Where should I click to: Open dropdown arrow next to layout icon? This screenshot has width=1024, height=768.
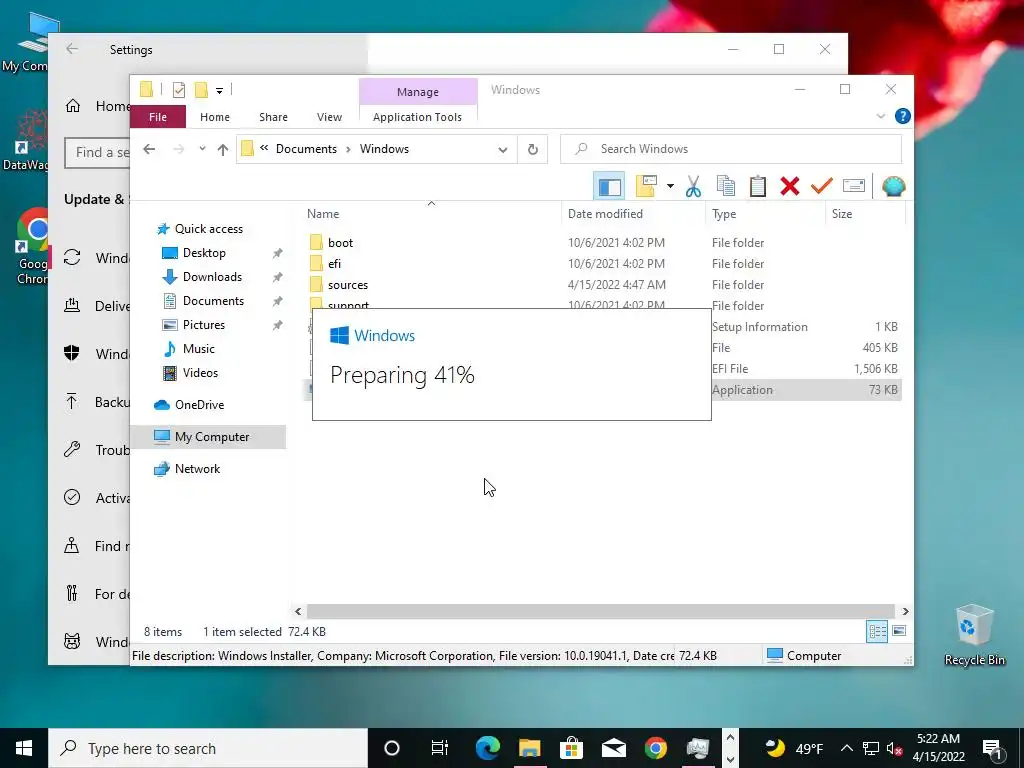[x=670, y=187]
